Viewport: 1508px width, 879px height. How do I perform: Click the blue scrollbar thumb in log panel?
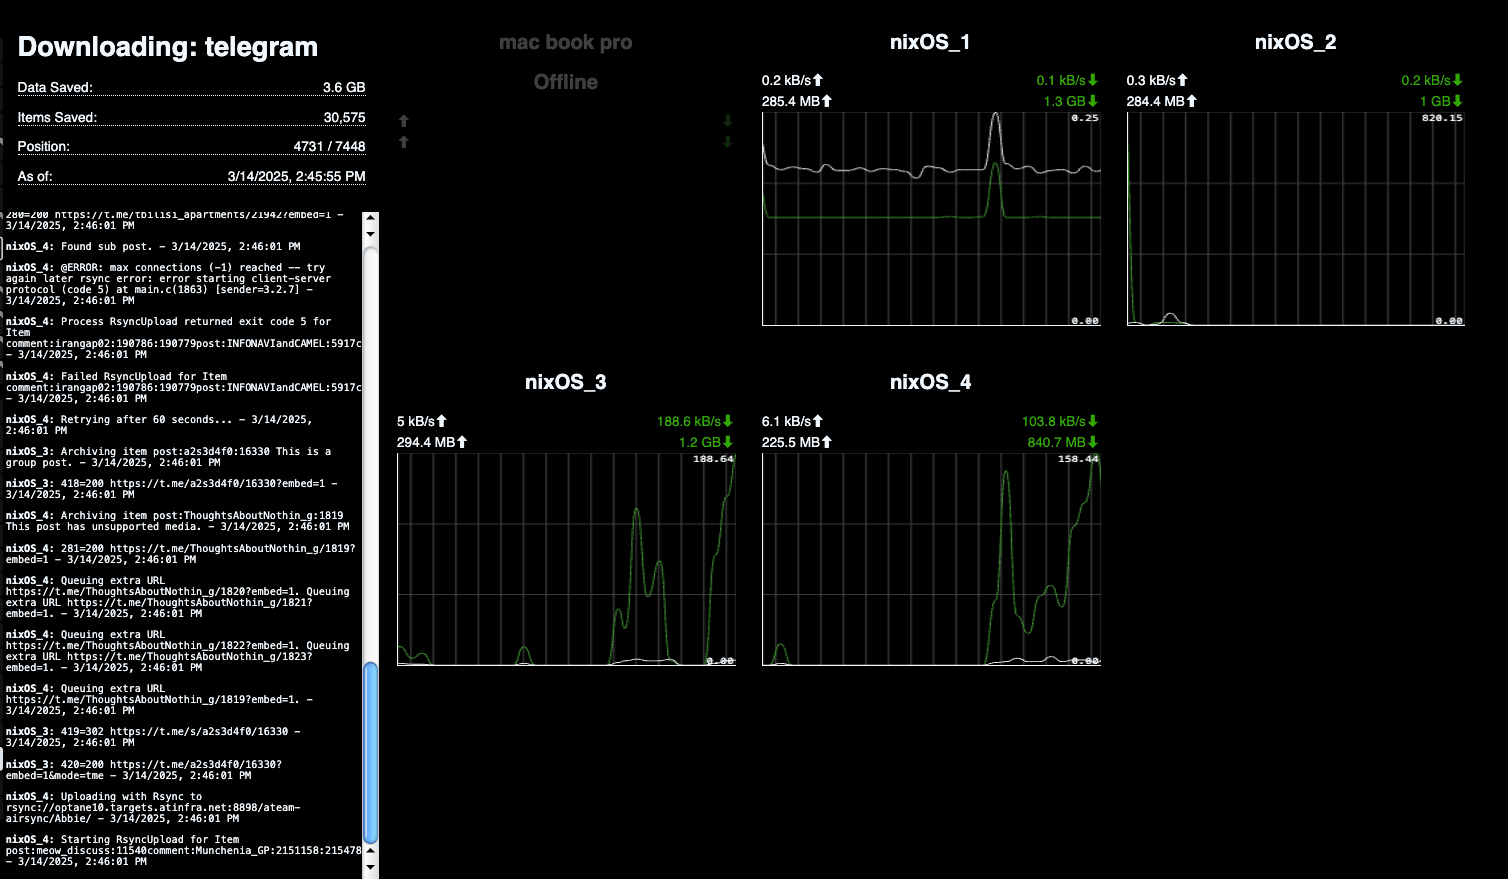pyautogui.click(x=371, y=752)
